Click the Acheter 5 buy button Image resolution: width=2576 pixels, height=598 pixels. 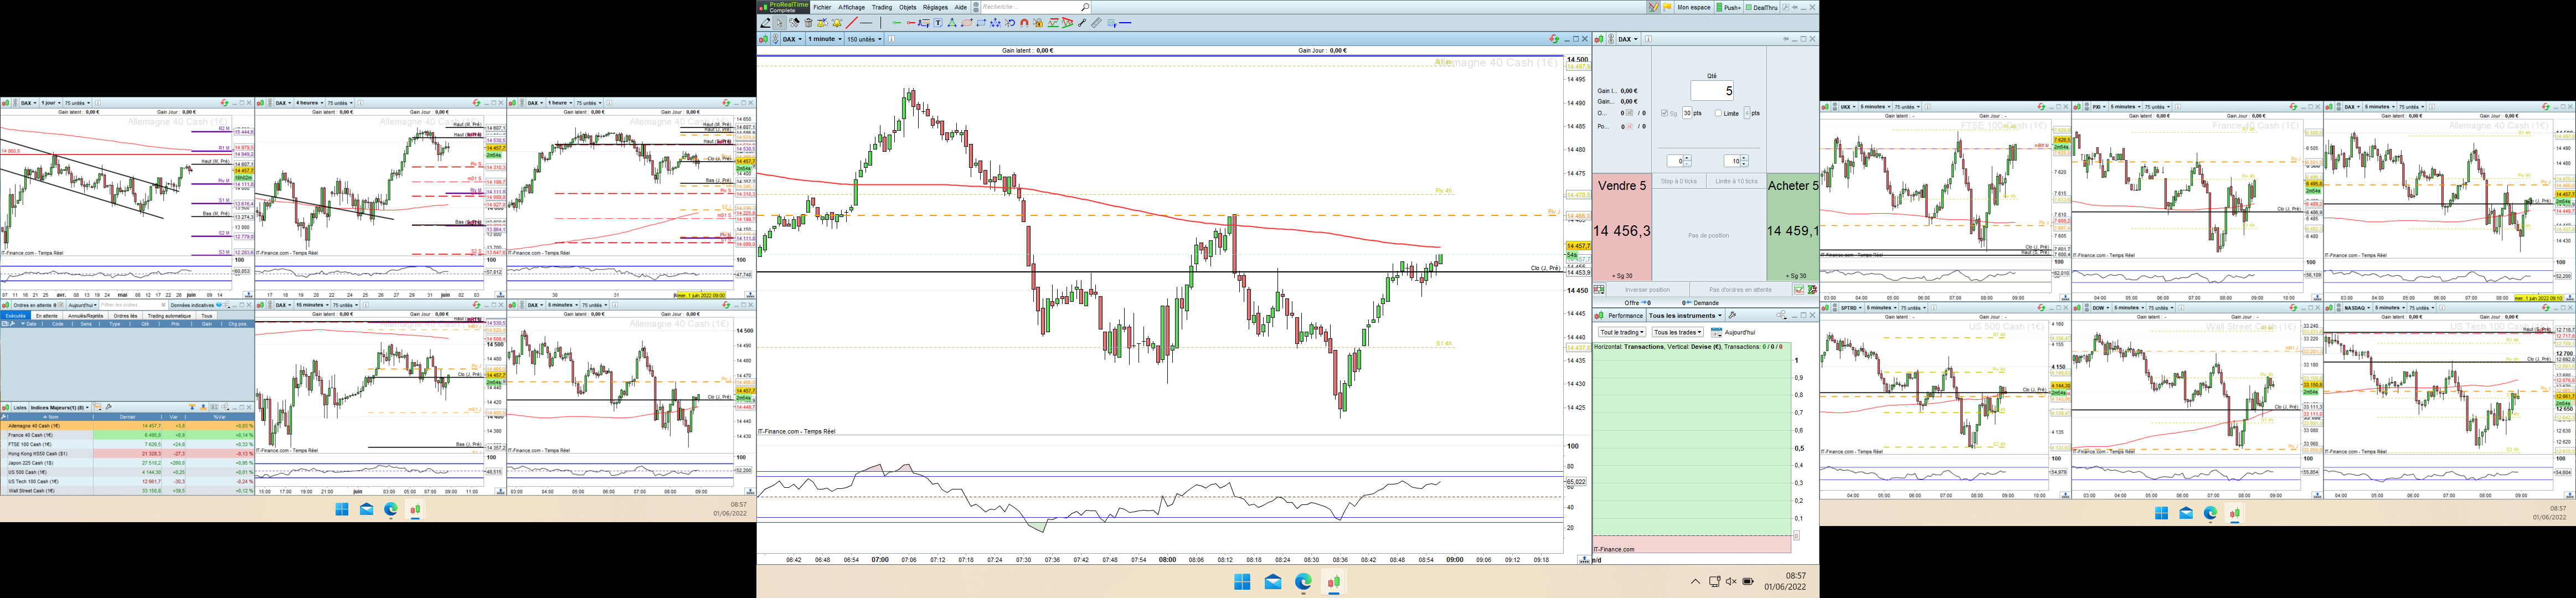[x=1791, y=230]
